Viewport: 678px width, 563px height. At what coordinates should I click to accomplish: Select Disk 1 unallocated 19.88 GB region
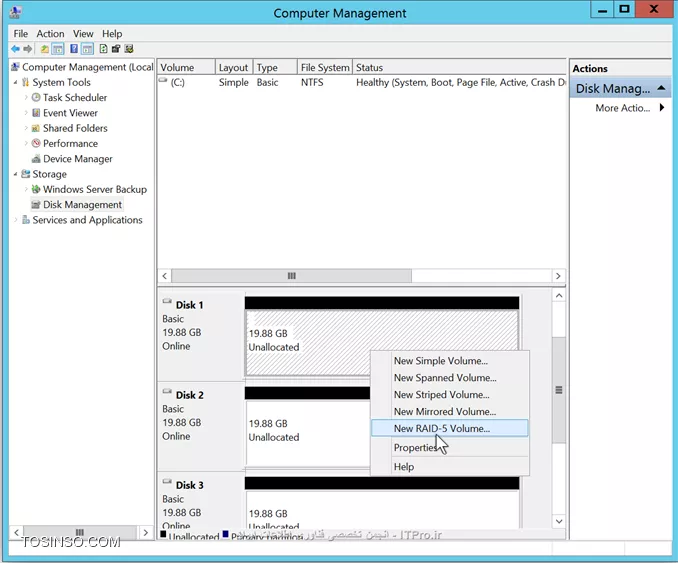coord(382,343)
